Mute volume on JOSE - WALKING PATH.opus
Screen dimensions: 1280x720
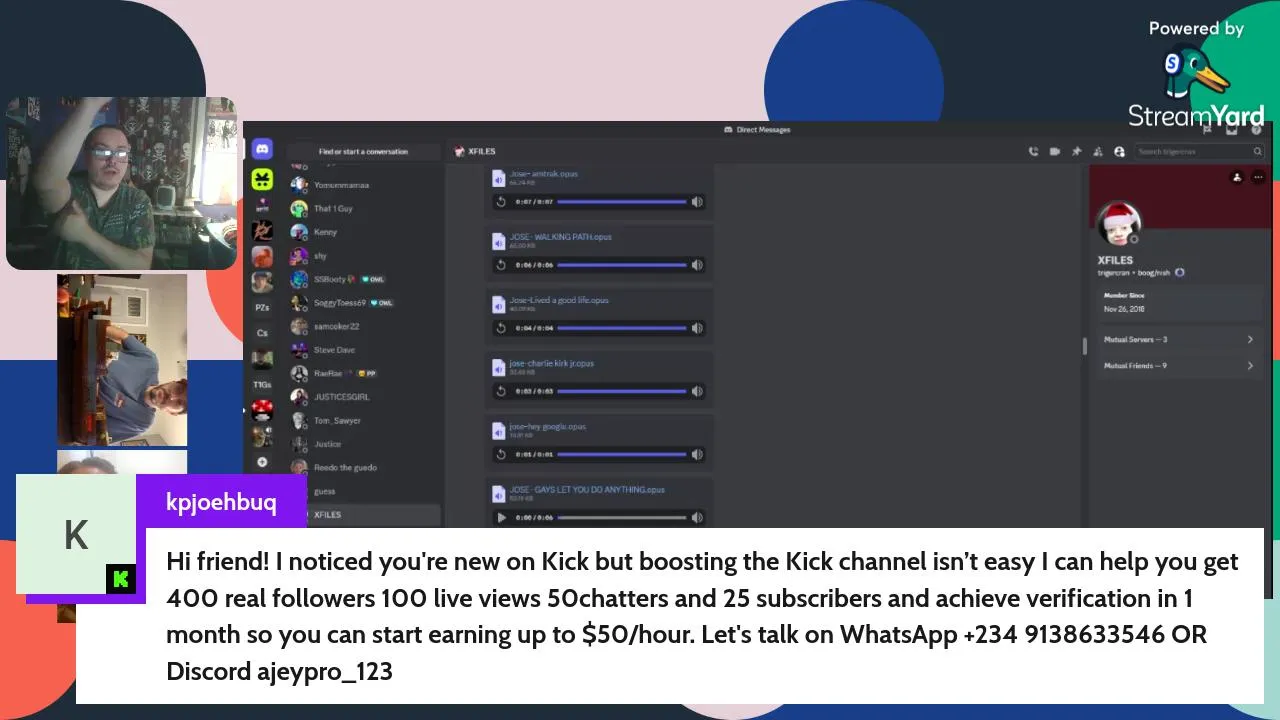[697, 265]
